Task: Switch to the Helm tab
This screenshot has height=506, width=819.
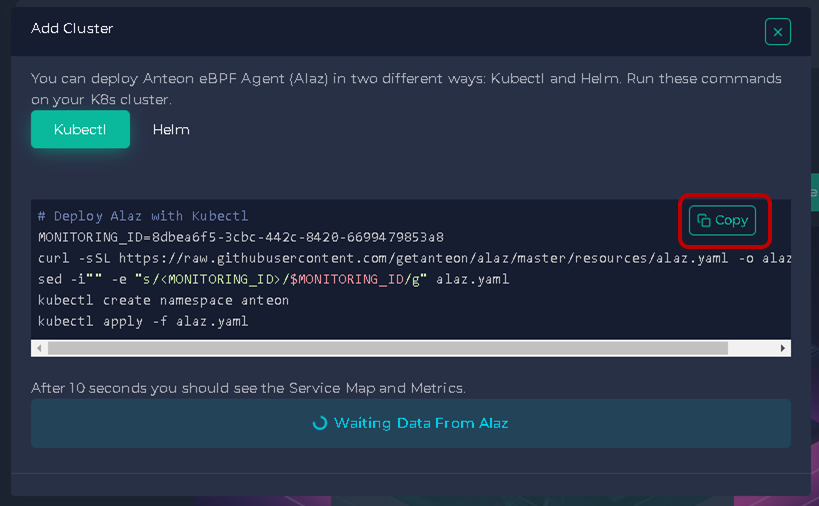Action: (171, 130)
